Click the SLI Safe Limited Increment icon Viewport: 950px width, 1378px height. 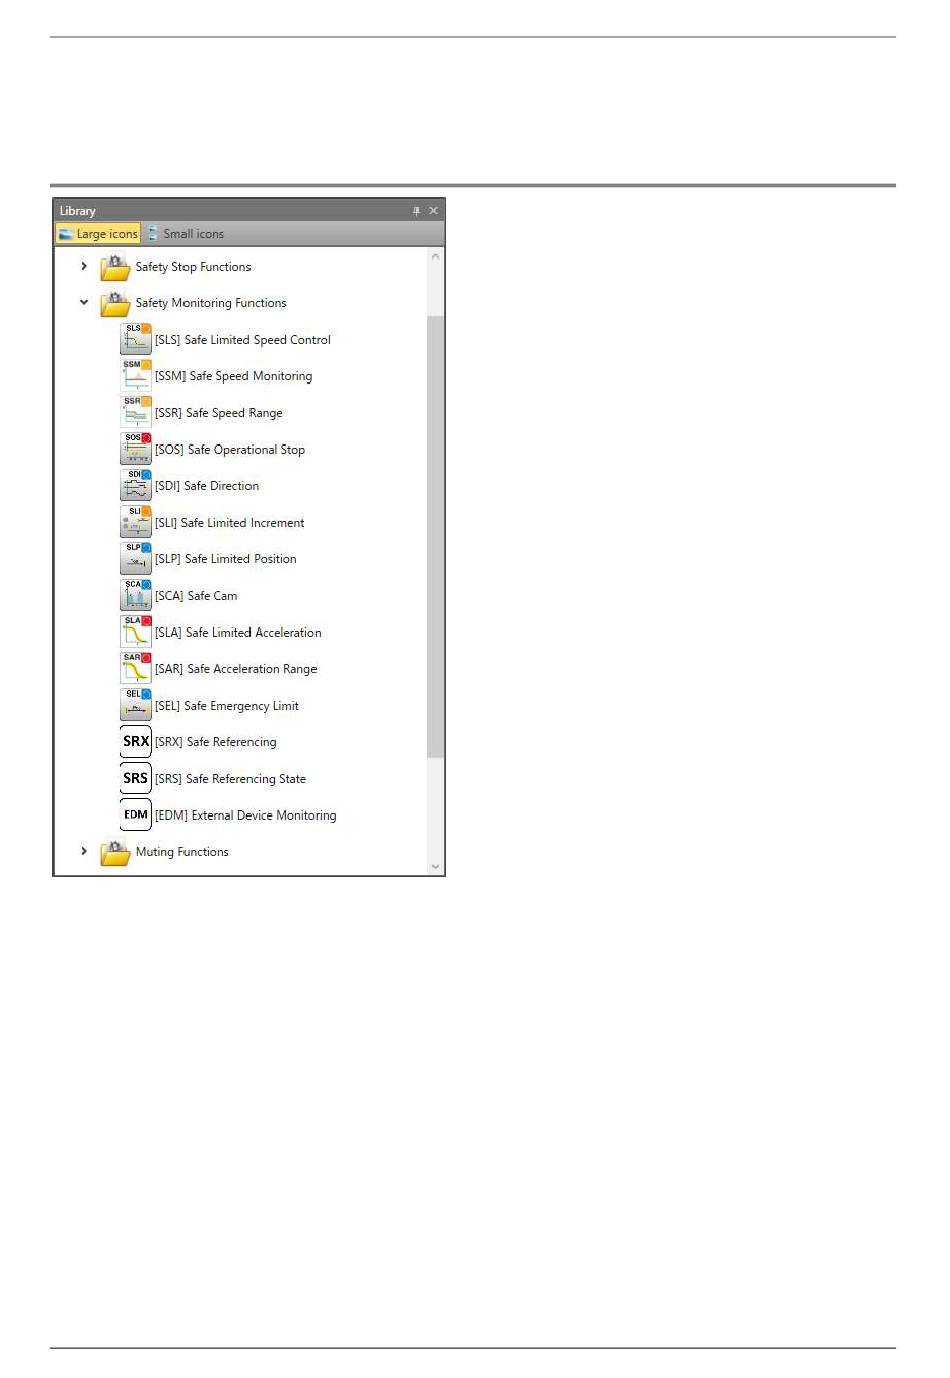(x=135, y=522)
